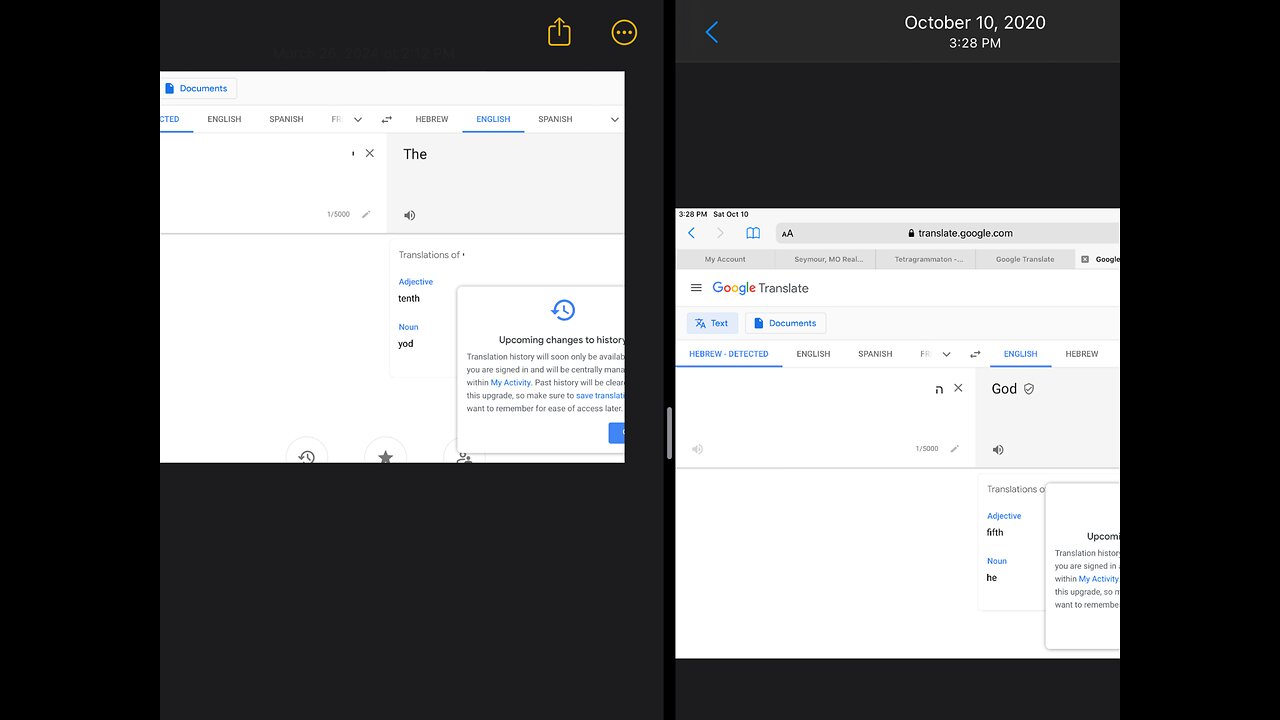
Task: Click the word 'yod' under Noun
Action: click(x=406, y=343)
